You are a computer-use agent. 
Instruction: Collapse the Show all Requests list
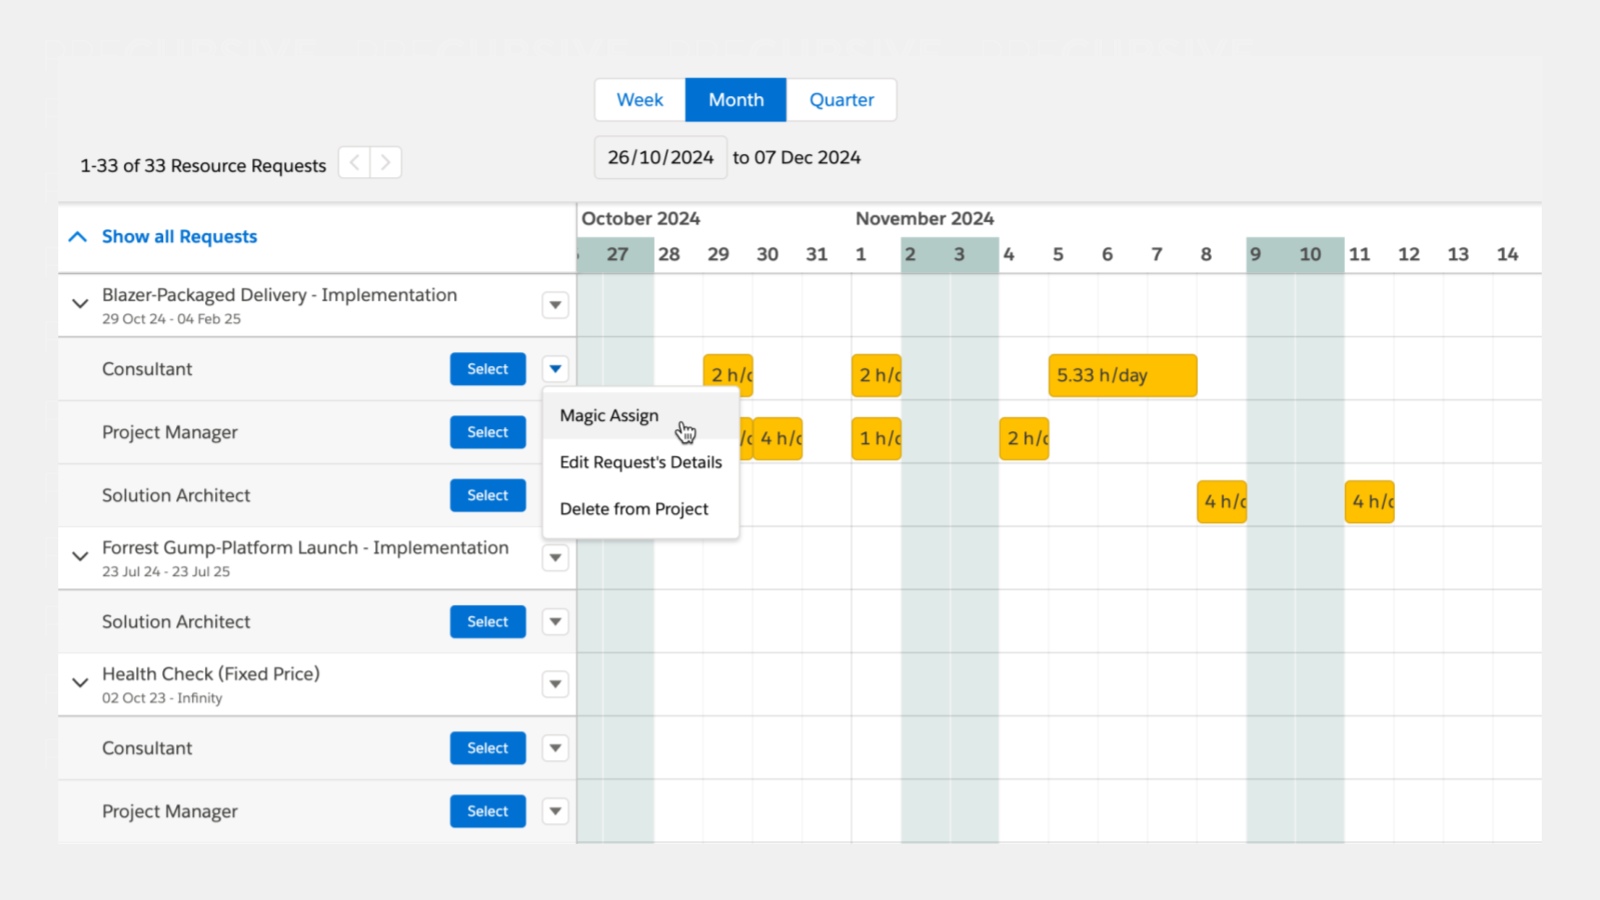pos(78,236)
